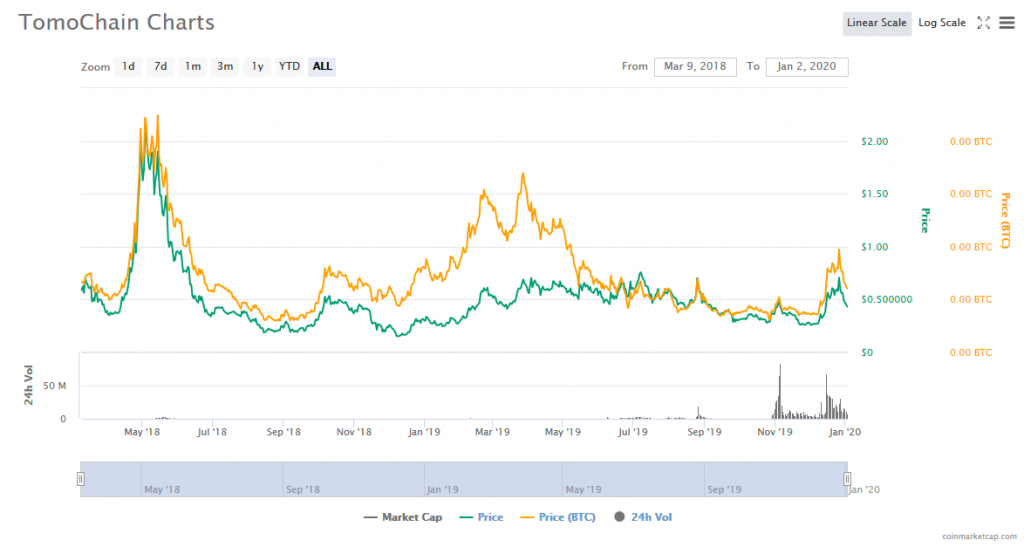
Task: Click the $1.50 price axis label
Action: 874,194
